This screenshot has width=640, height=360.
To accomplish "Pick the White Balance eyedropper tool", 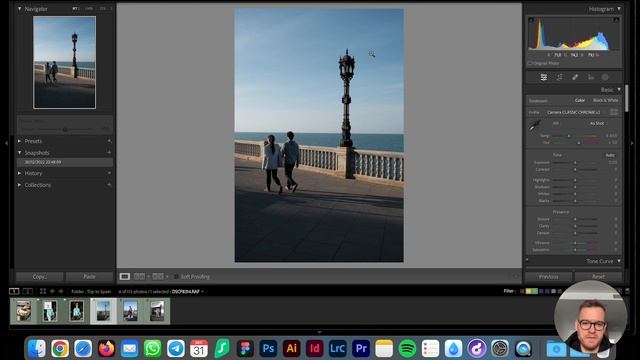I will (x=534, y=125).
